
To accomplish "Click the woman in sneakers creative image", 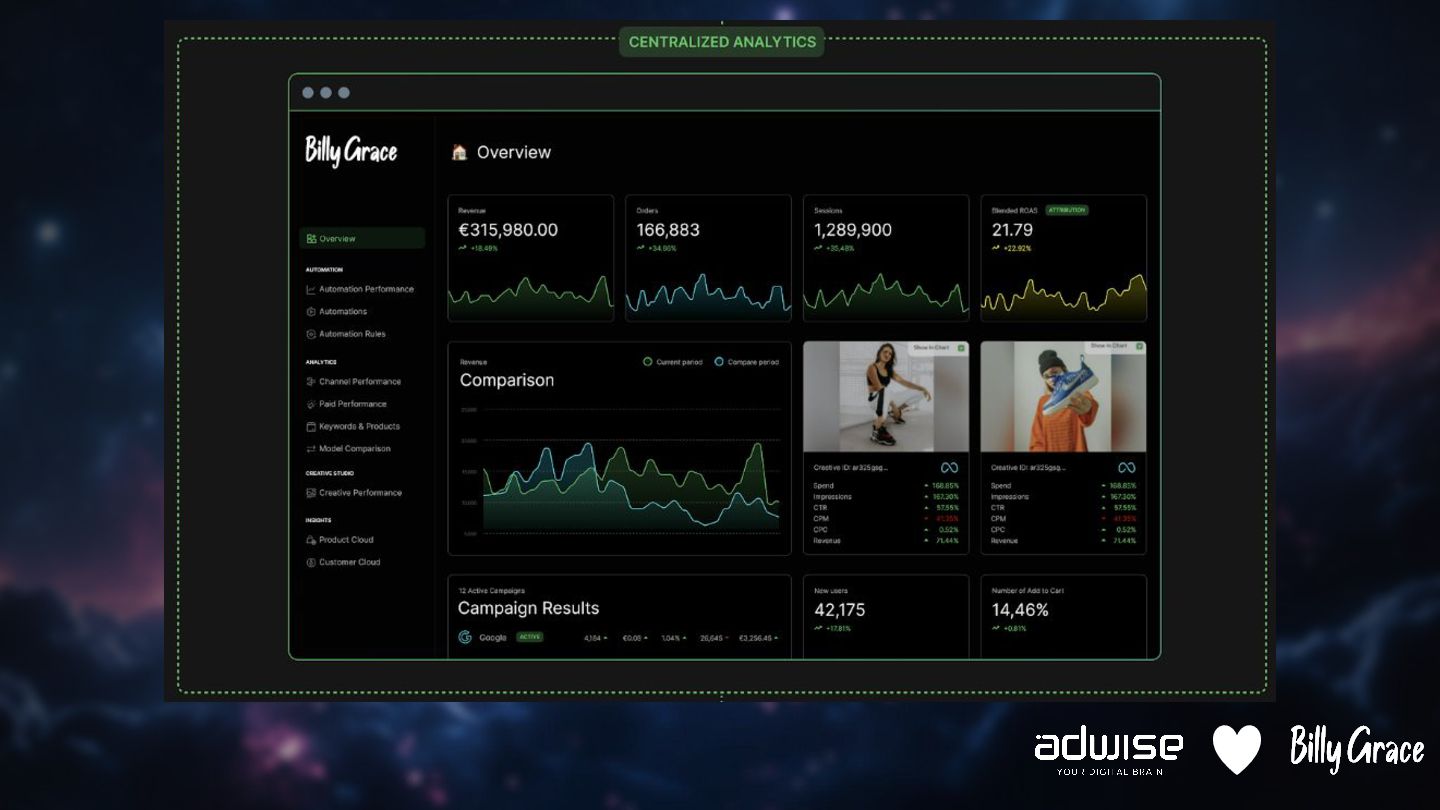I will point(886,397).
